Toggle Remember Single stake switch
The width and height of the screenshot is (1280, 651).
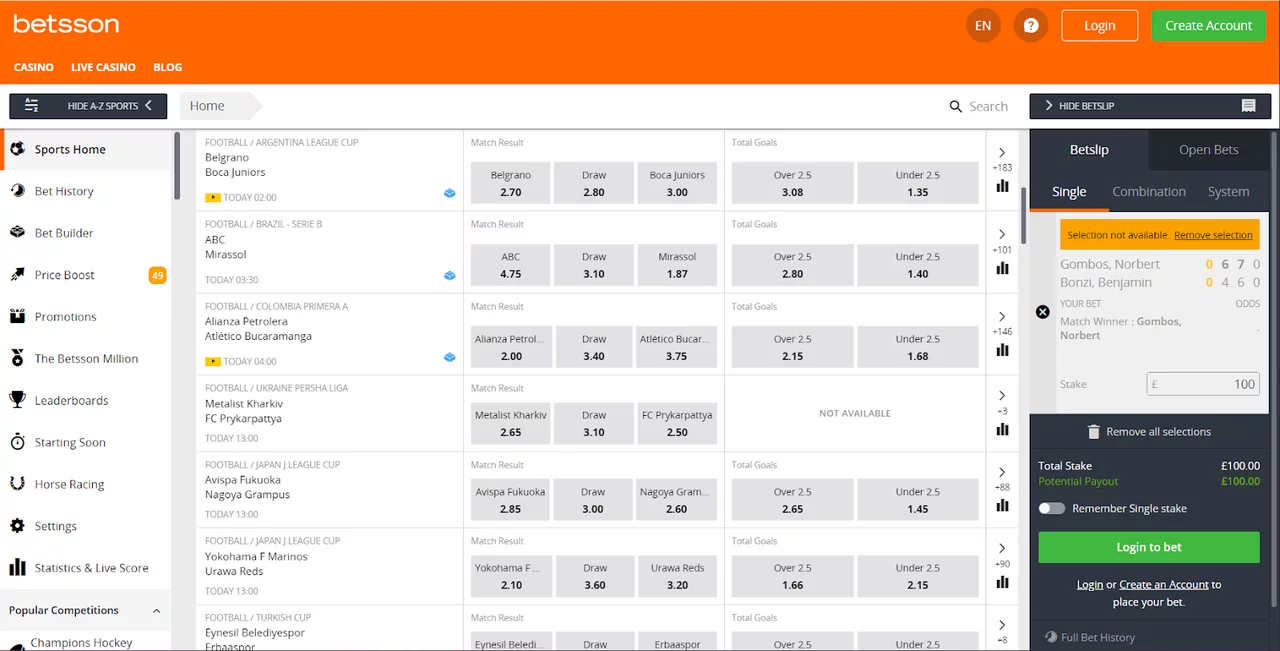coord(1052,508)
